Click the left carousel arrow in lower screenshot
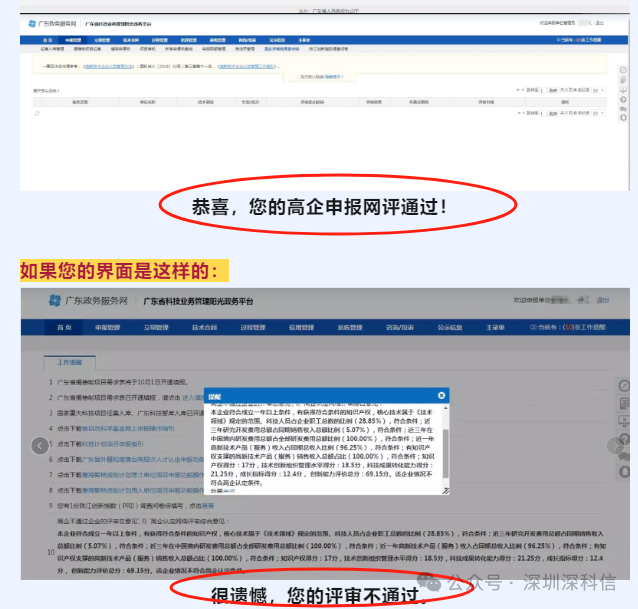 click(x=40, y=446)
